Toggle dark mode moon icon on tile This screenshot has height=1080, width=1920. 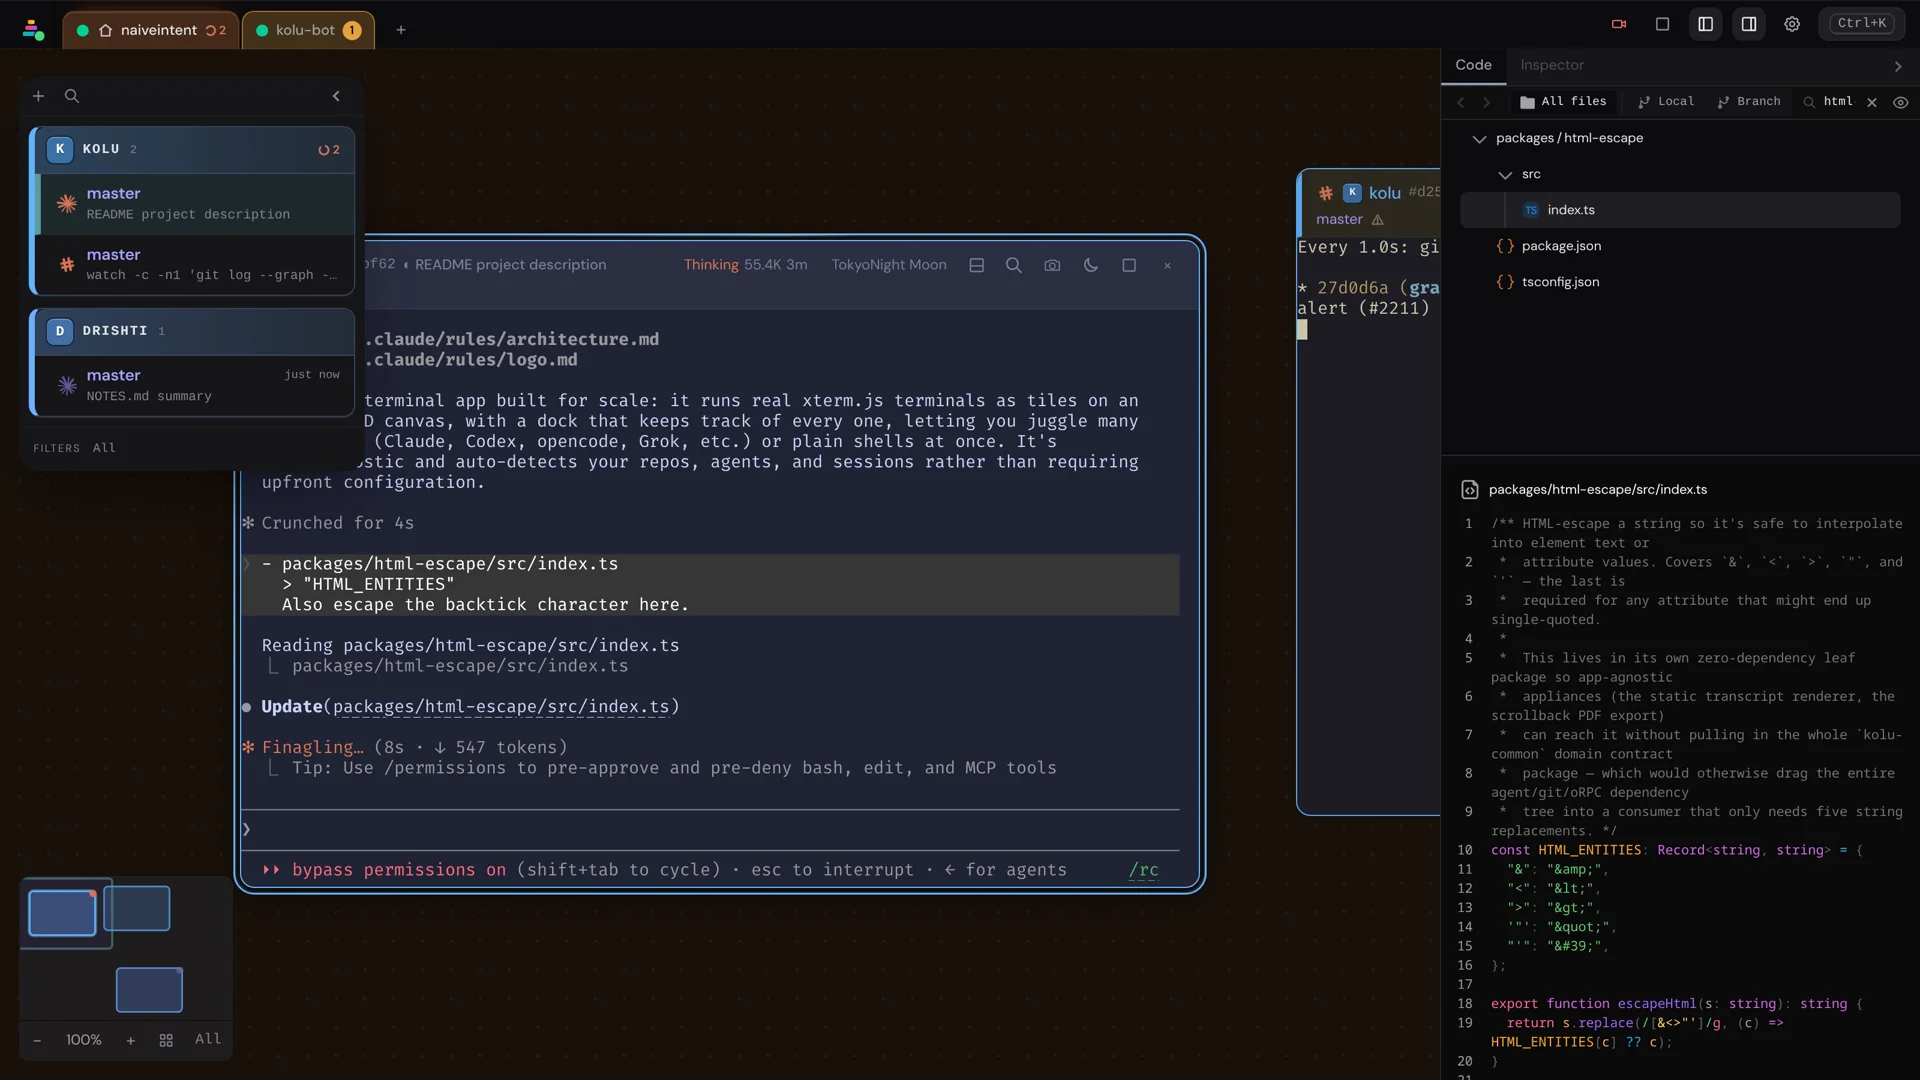pyautogui.click(x=1091, y=265)
